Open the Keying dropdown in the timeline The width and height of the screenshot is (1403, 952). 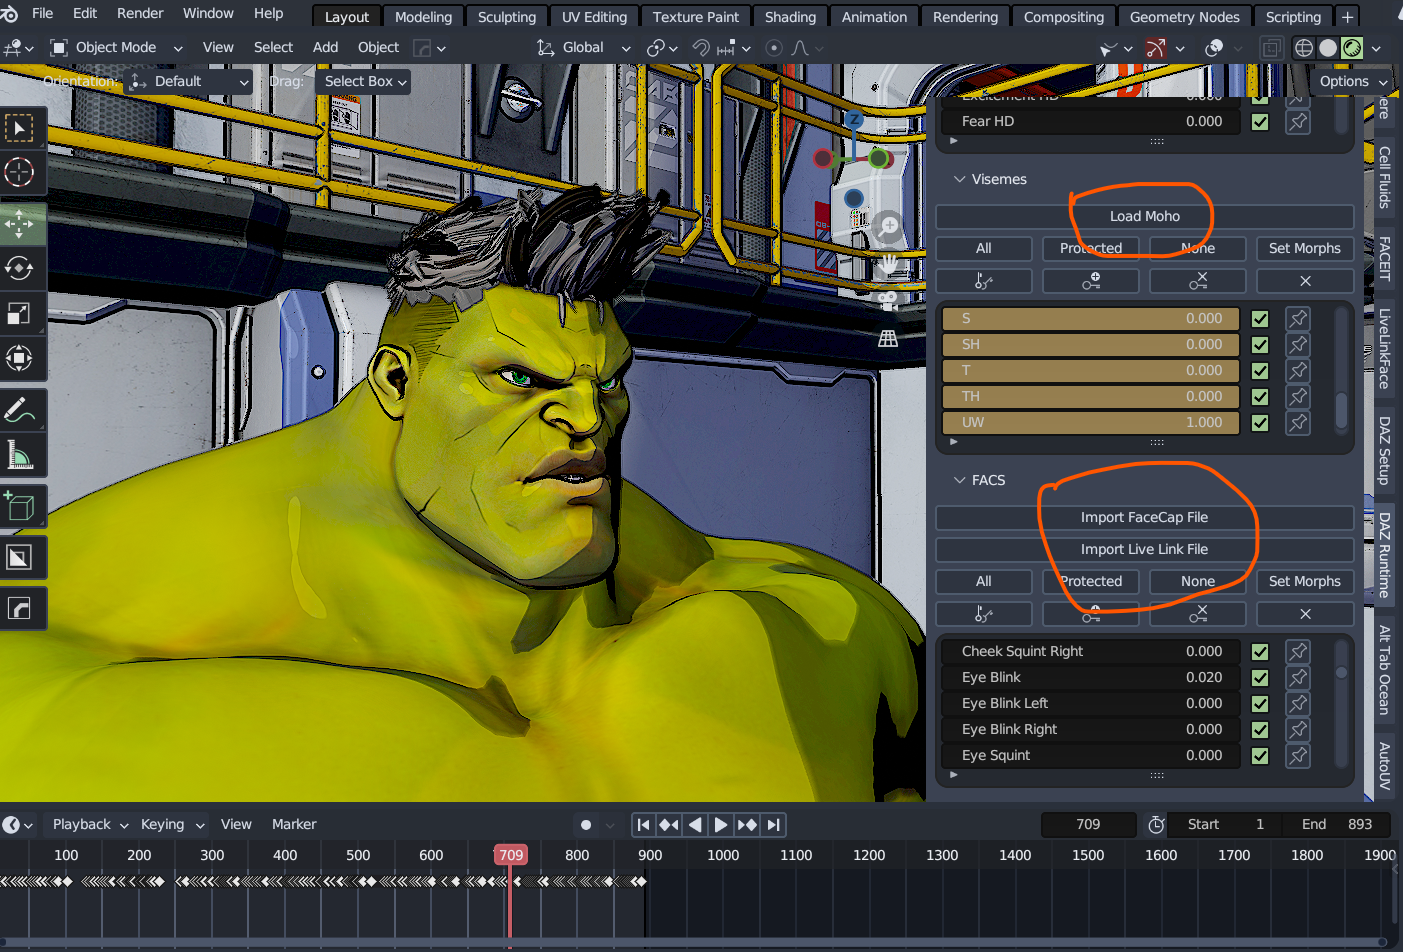pyautogui.click(x=172, y=824)
